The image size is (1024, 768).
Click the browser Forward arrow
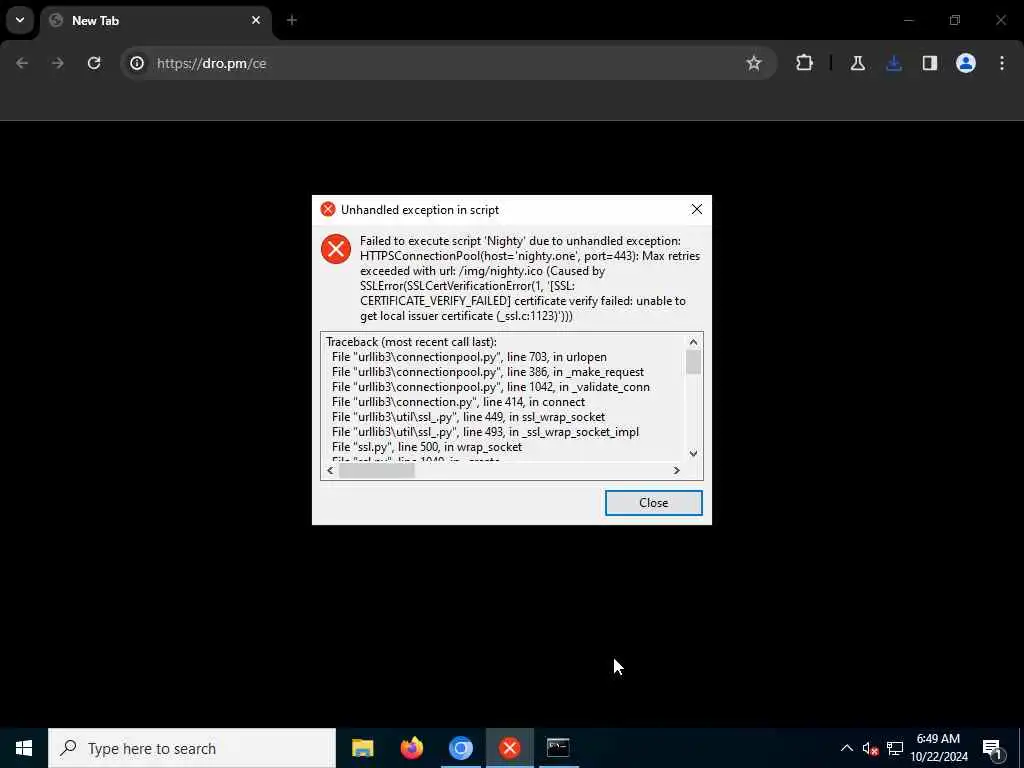[x=57, y=63]
